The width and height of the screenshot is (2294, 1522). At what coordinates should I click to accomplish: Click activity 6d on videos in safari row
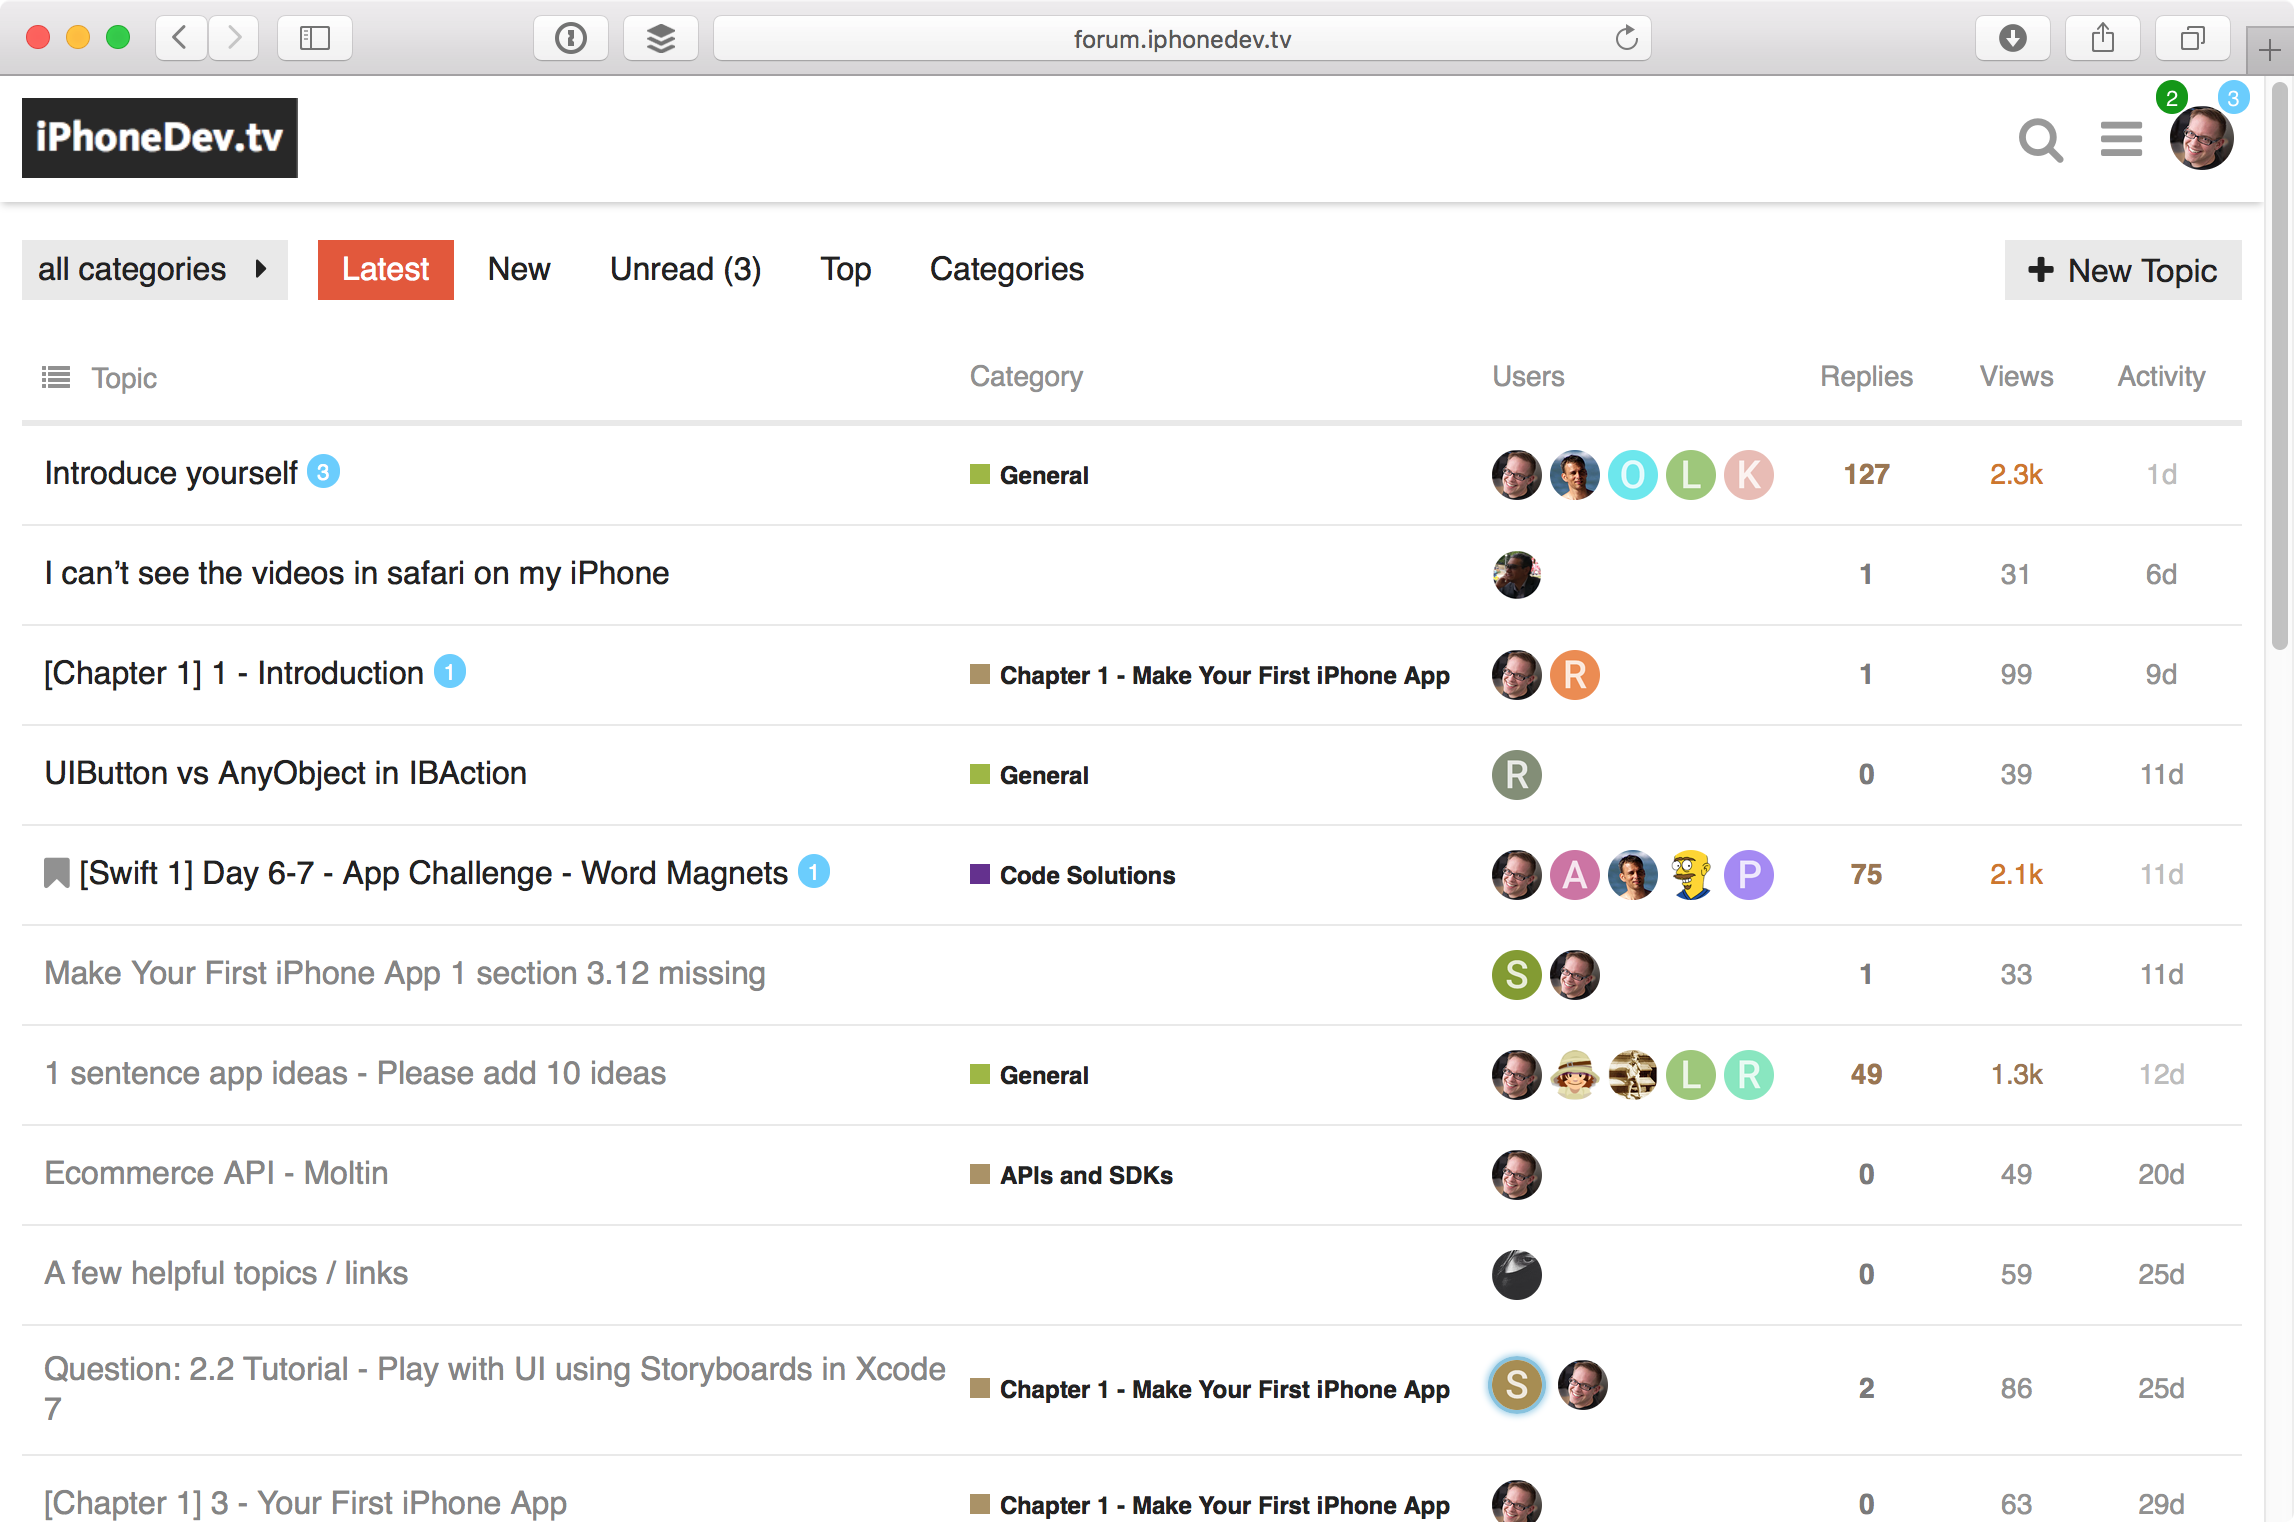pos(2161,574)
